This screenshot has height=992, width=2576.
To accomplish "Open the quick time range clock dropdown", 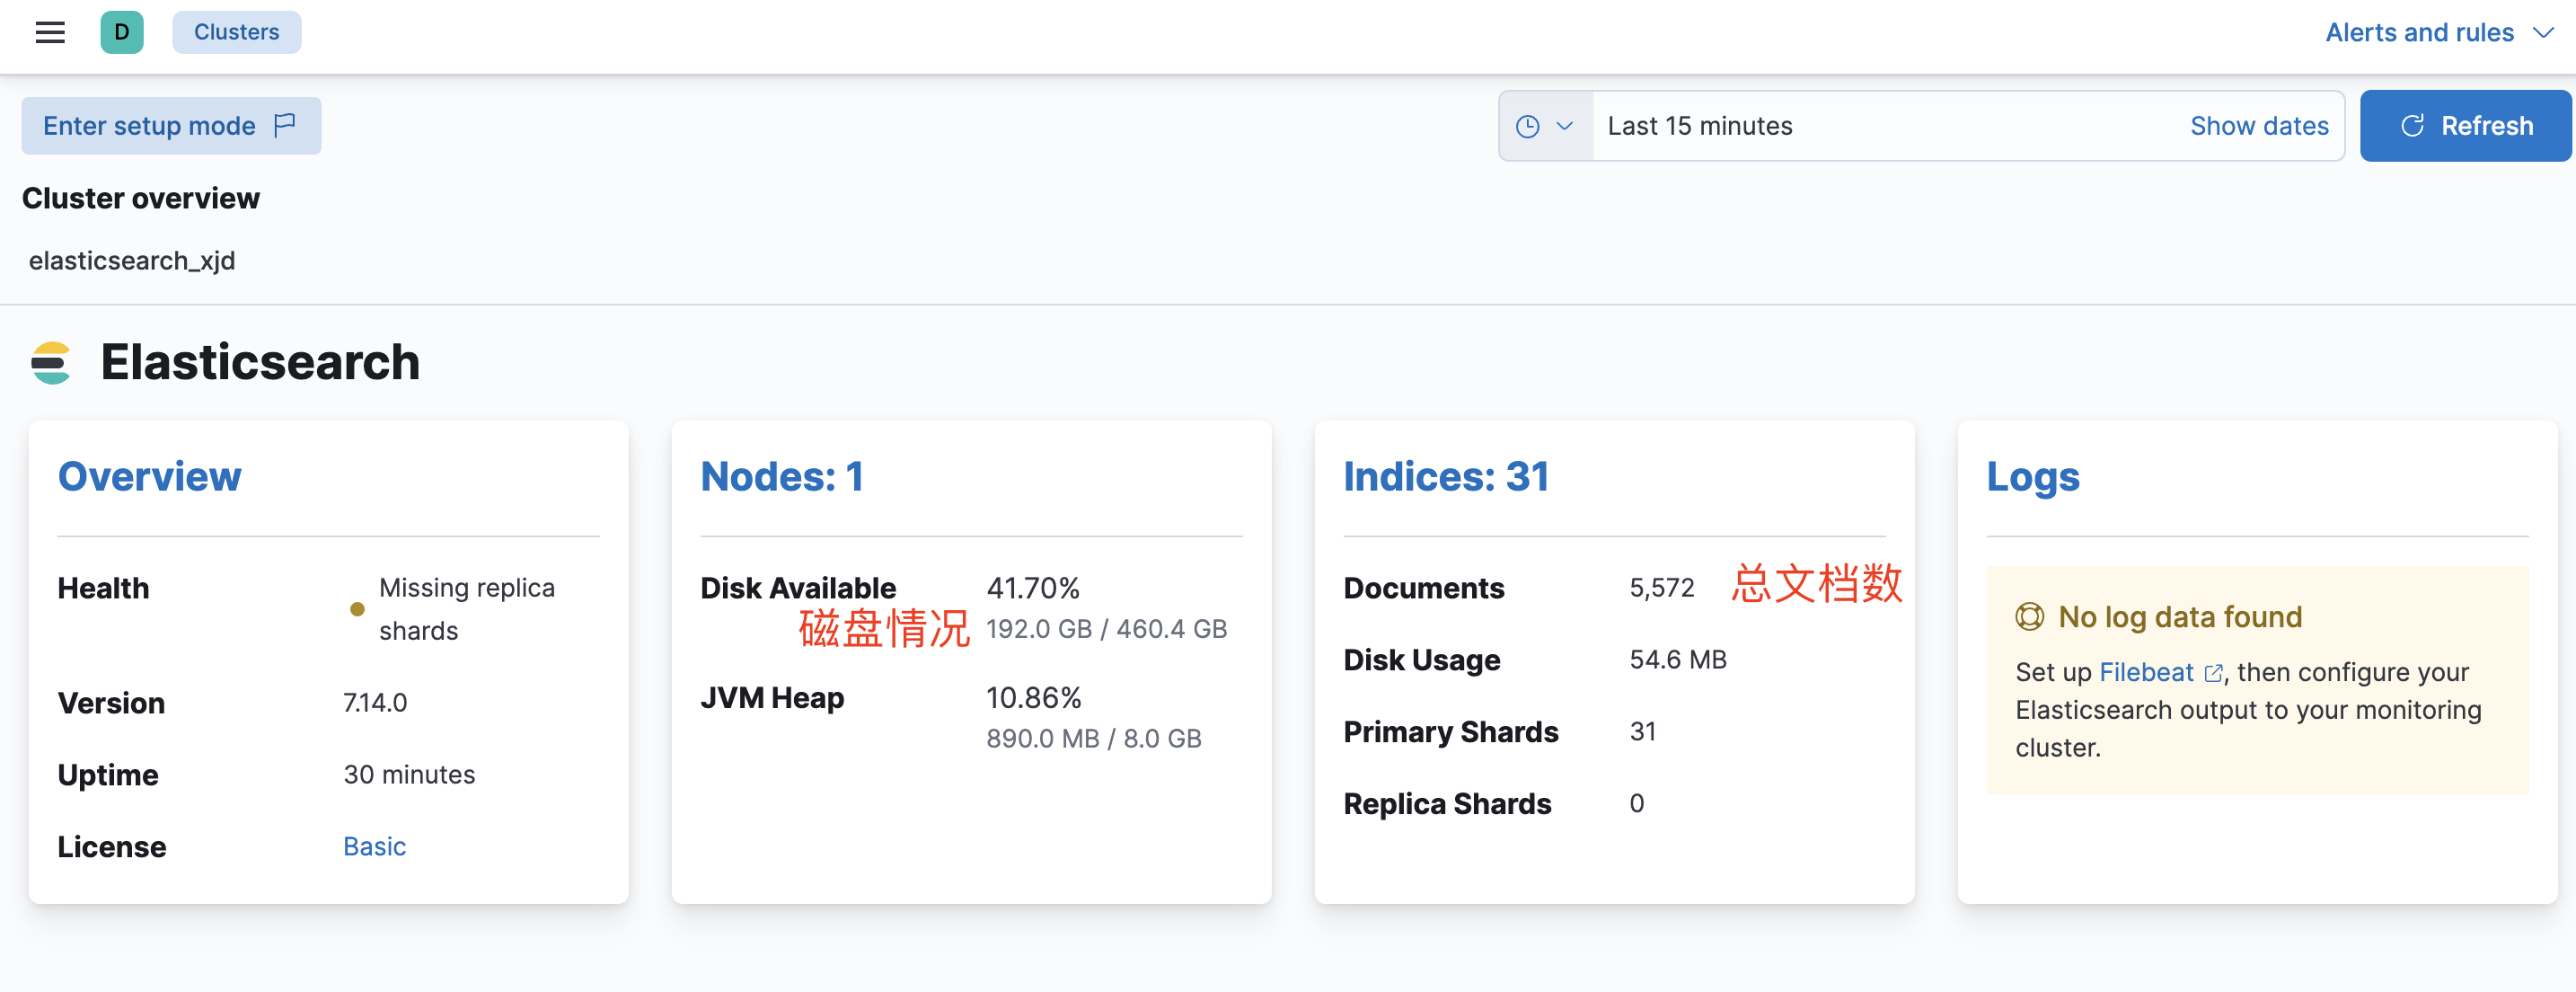I will coord(1545,126).
